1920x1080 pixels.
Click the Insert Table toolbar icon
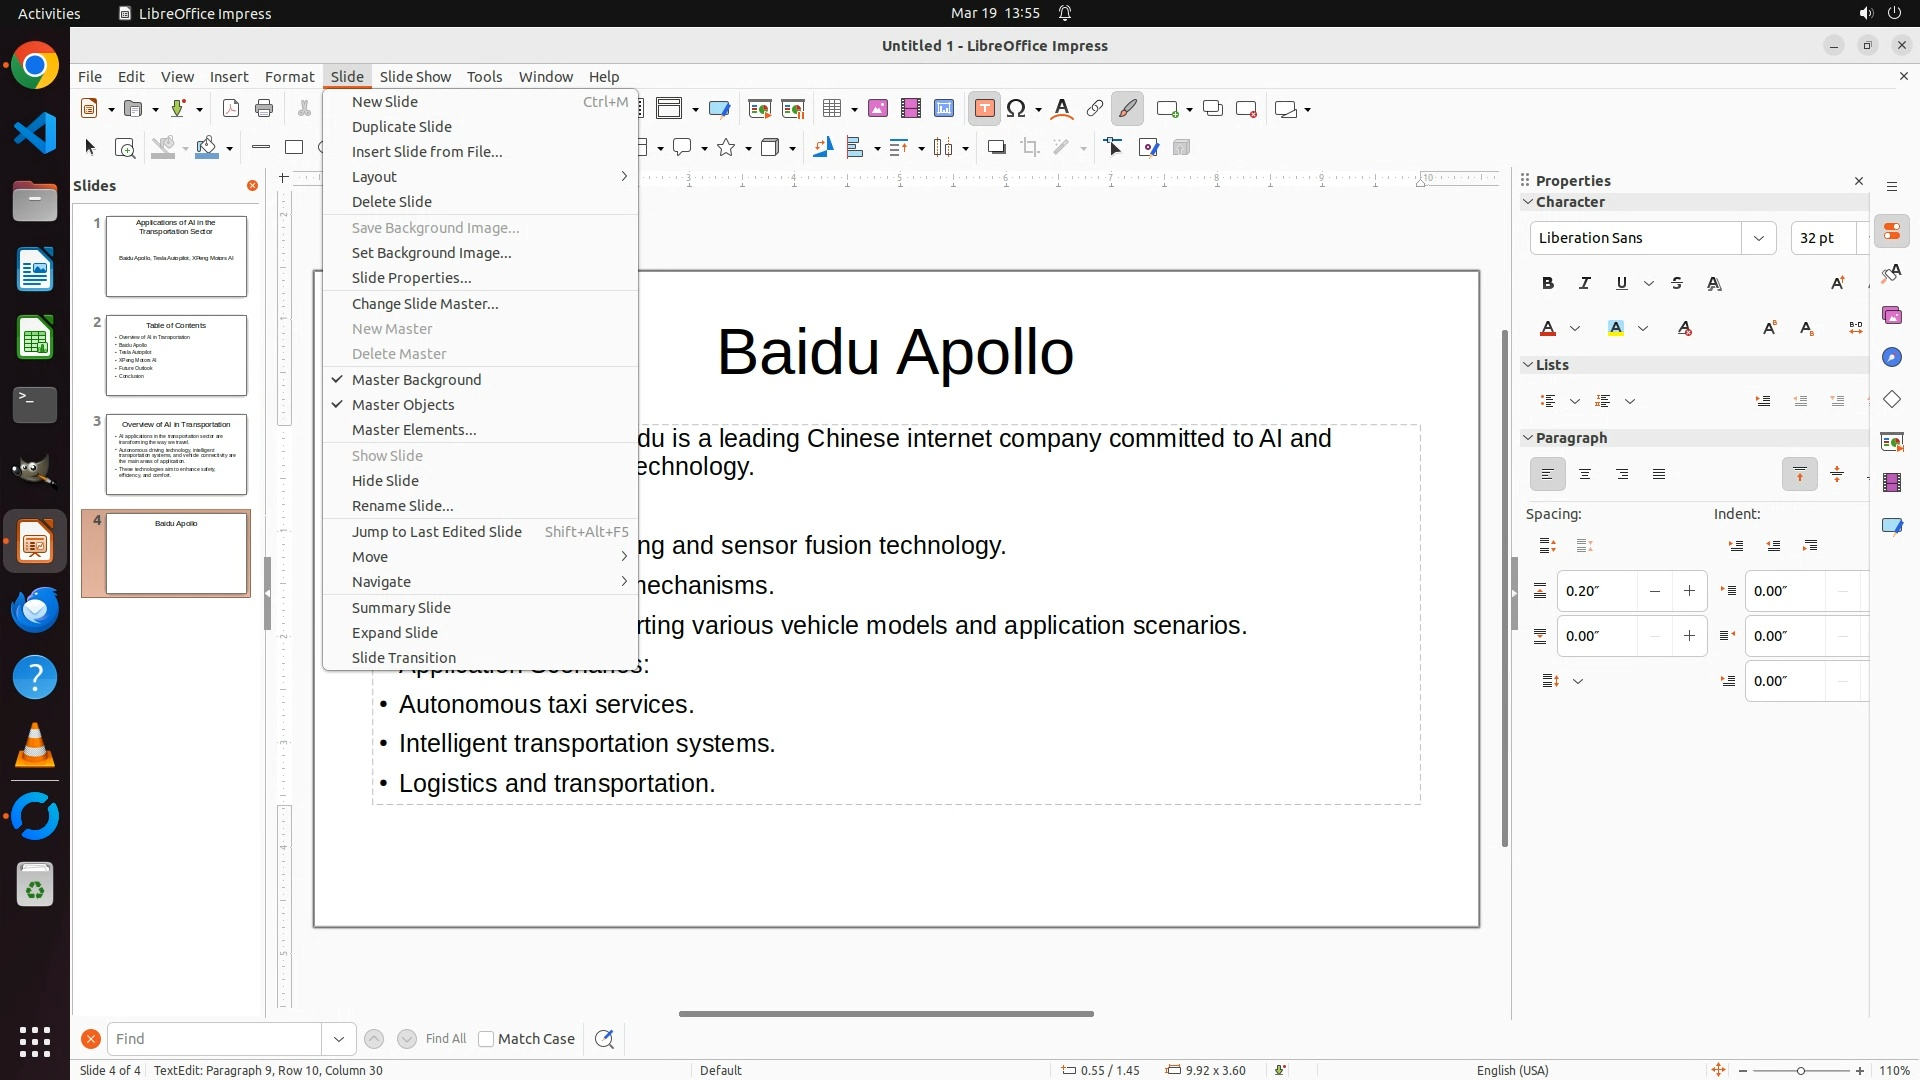pos(832,109)
